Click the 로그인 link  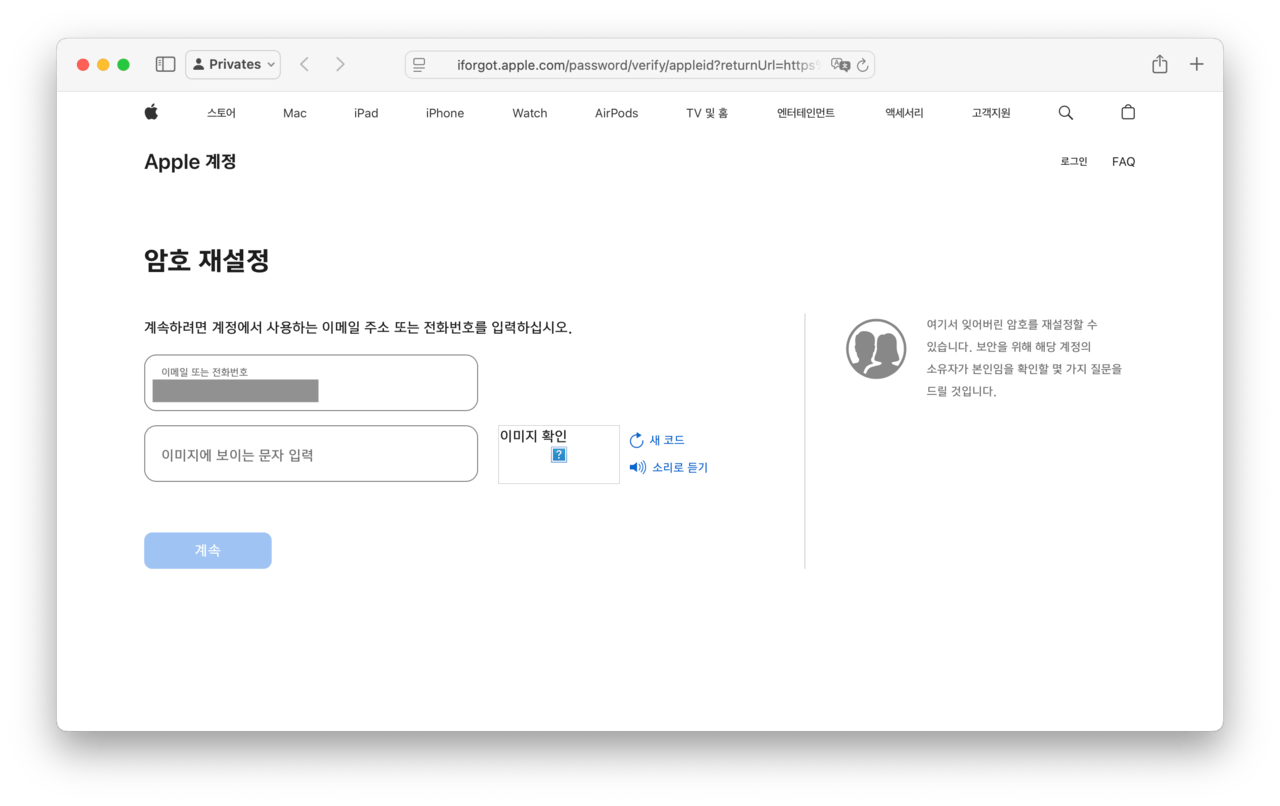tap(1074, 161)
